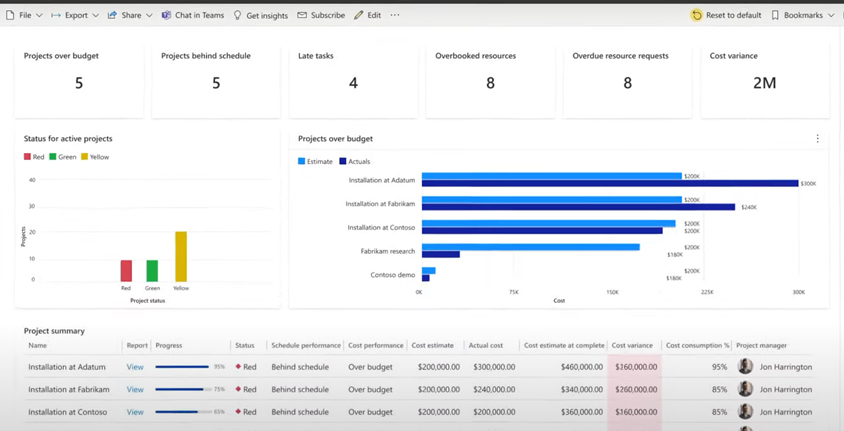The image size is (844, 431).
Task: Click the Reset to default icon
Action: (x=697, y=15)
